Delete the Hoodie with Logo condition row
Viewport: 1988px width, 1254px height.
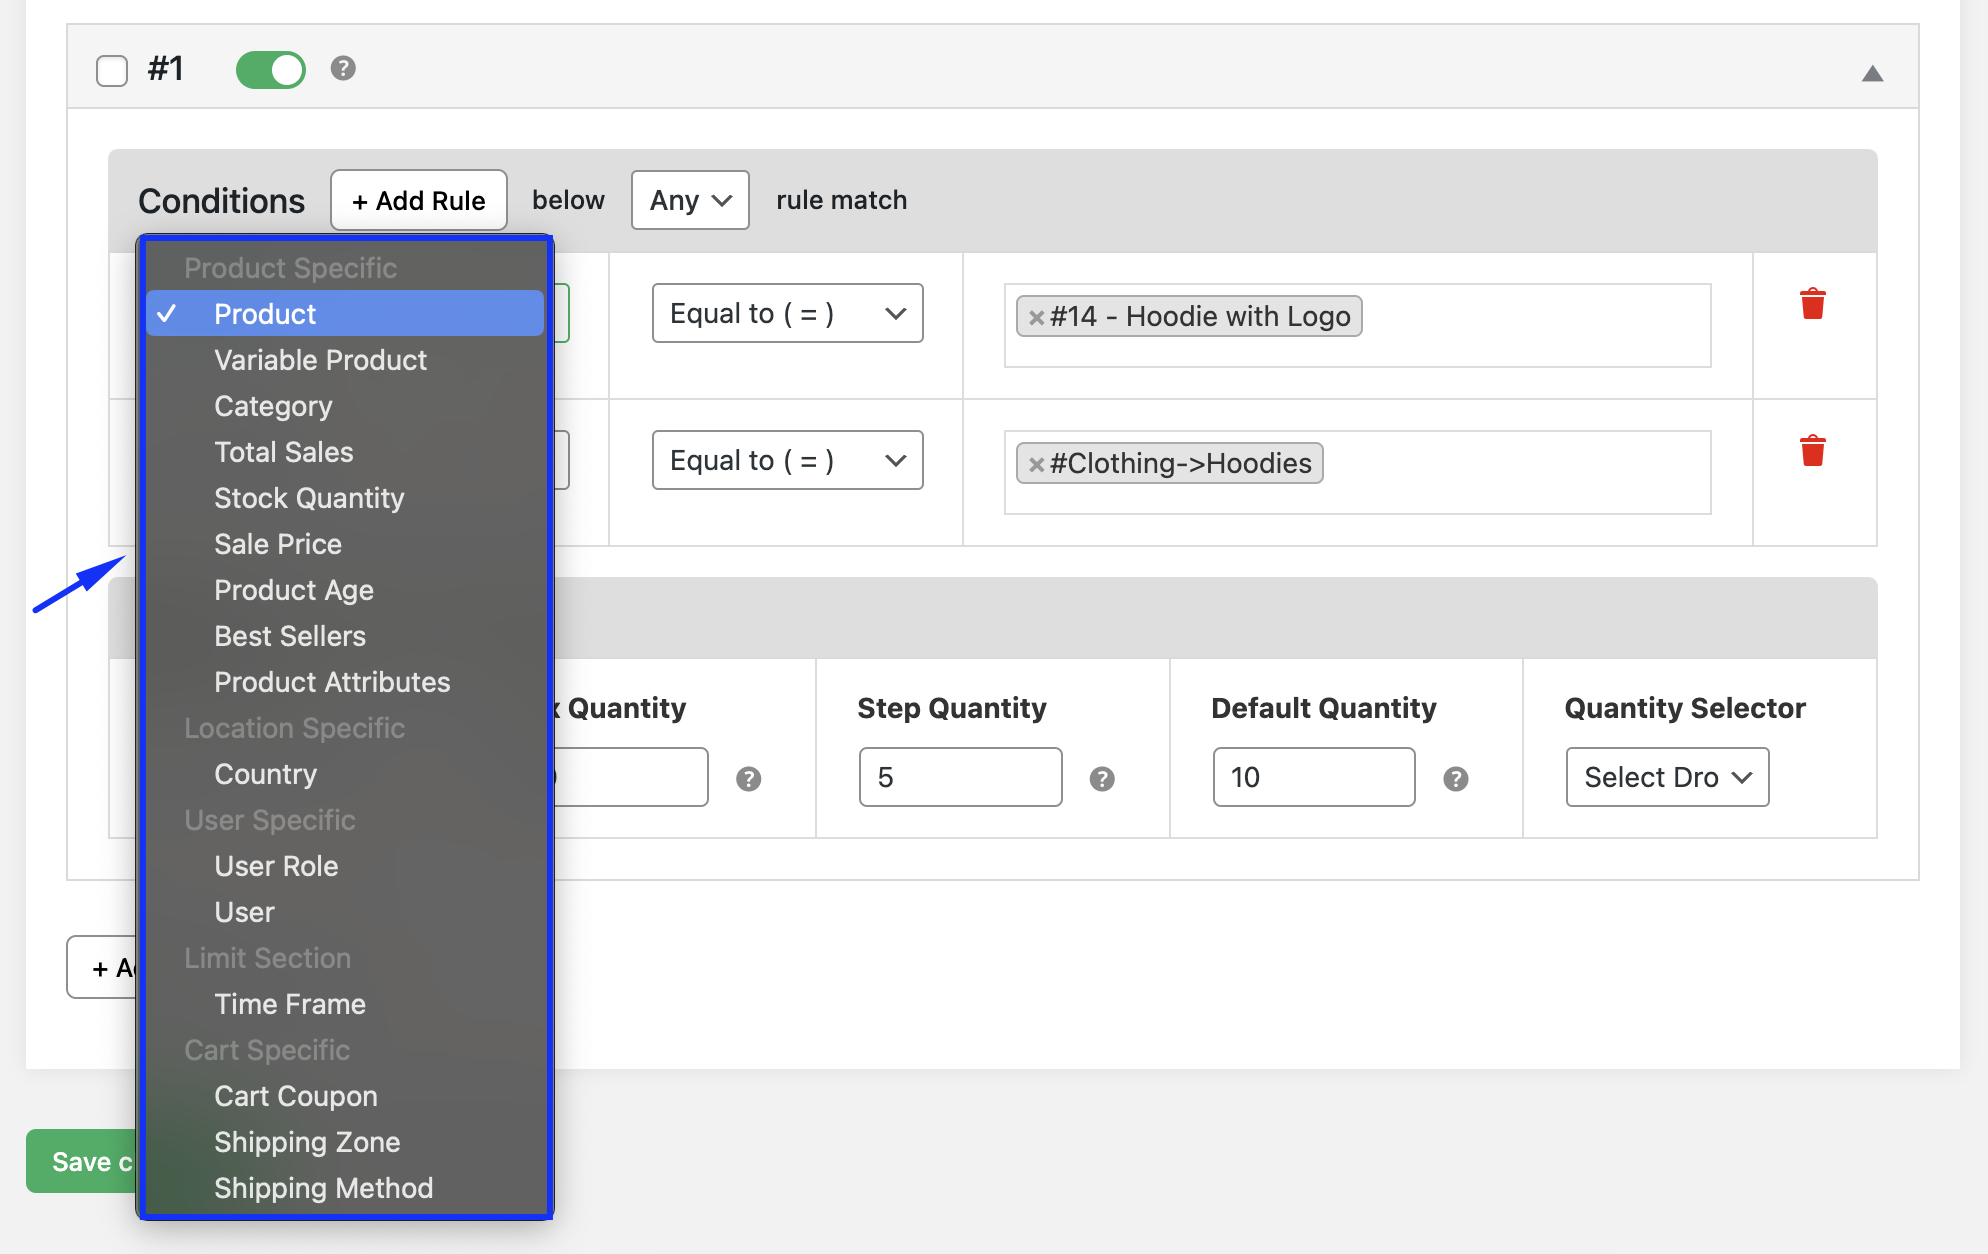point(1813,304)
